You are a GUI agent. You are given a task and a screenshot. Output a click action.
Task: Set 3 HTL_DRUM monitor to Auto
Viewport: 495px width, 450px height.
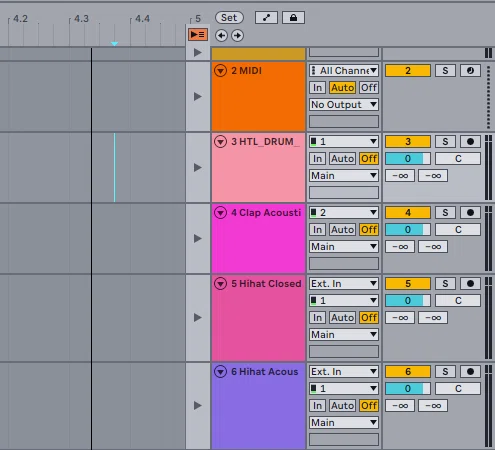[x=342, y=159]
